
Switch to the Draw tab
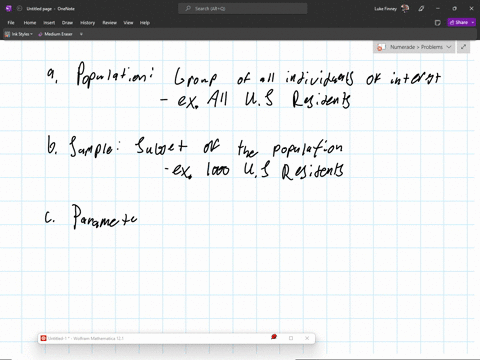point(67,23)
